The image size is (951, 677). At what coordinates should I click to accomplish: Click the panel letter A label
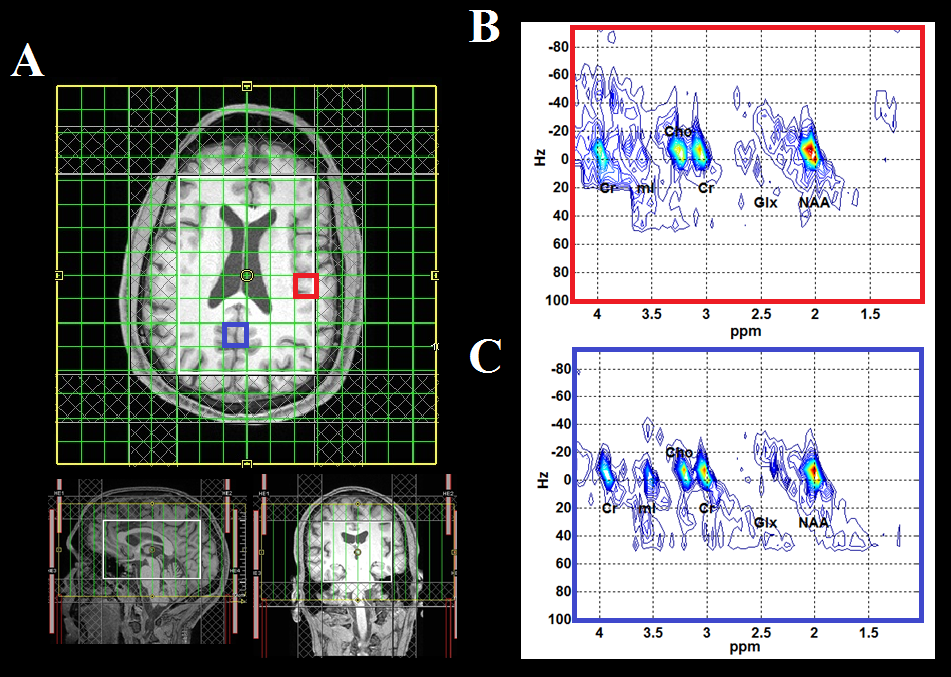point(27,62)
